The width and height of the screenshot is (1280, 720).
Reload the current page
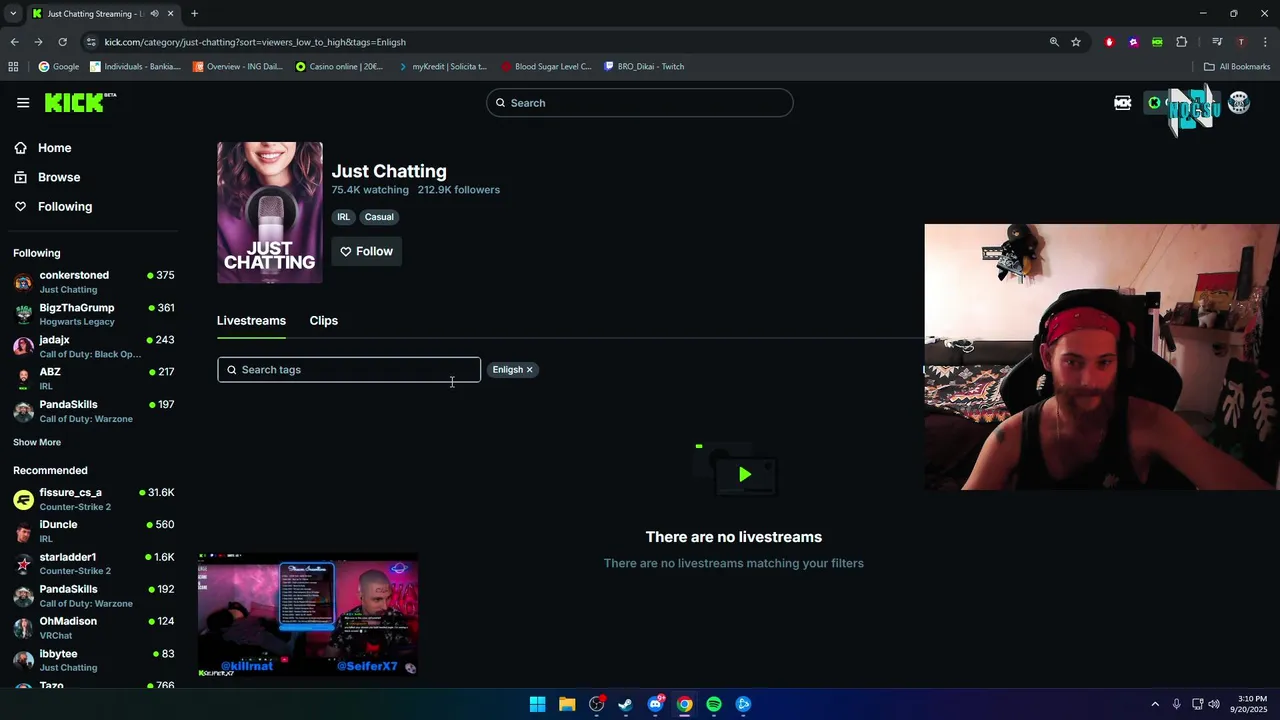pos(62,42)
